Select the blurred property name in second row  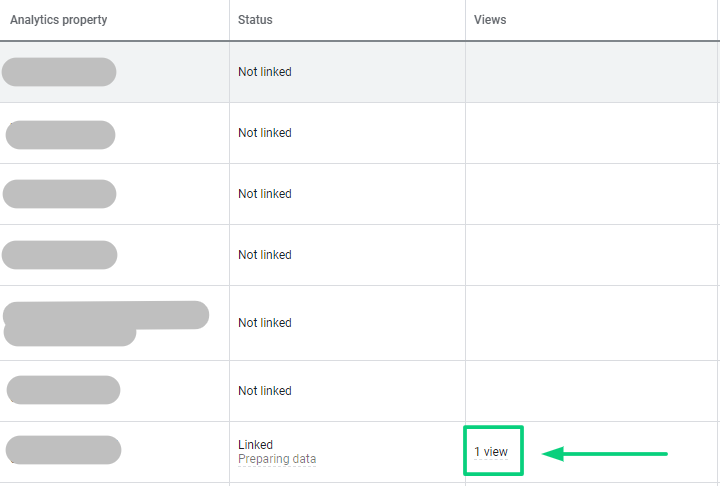pyautogui.click(x=60, y=134)
